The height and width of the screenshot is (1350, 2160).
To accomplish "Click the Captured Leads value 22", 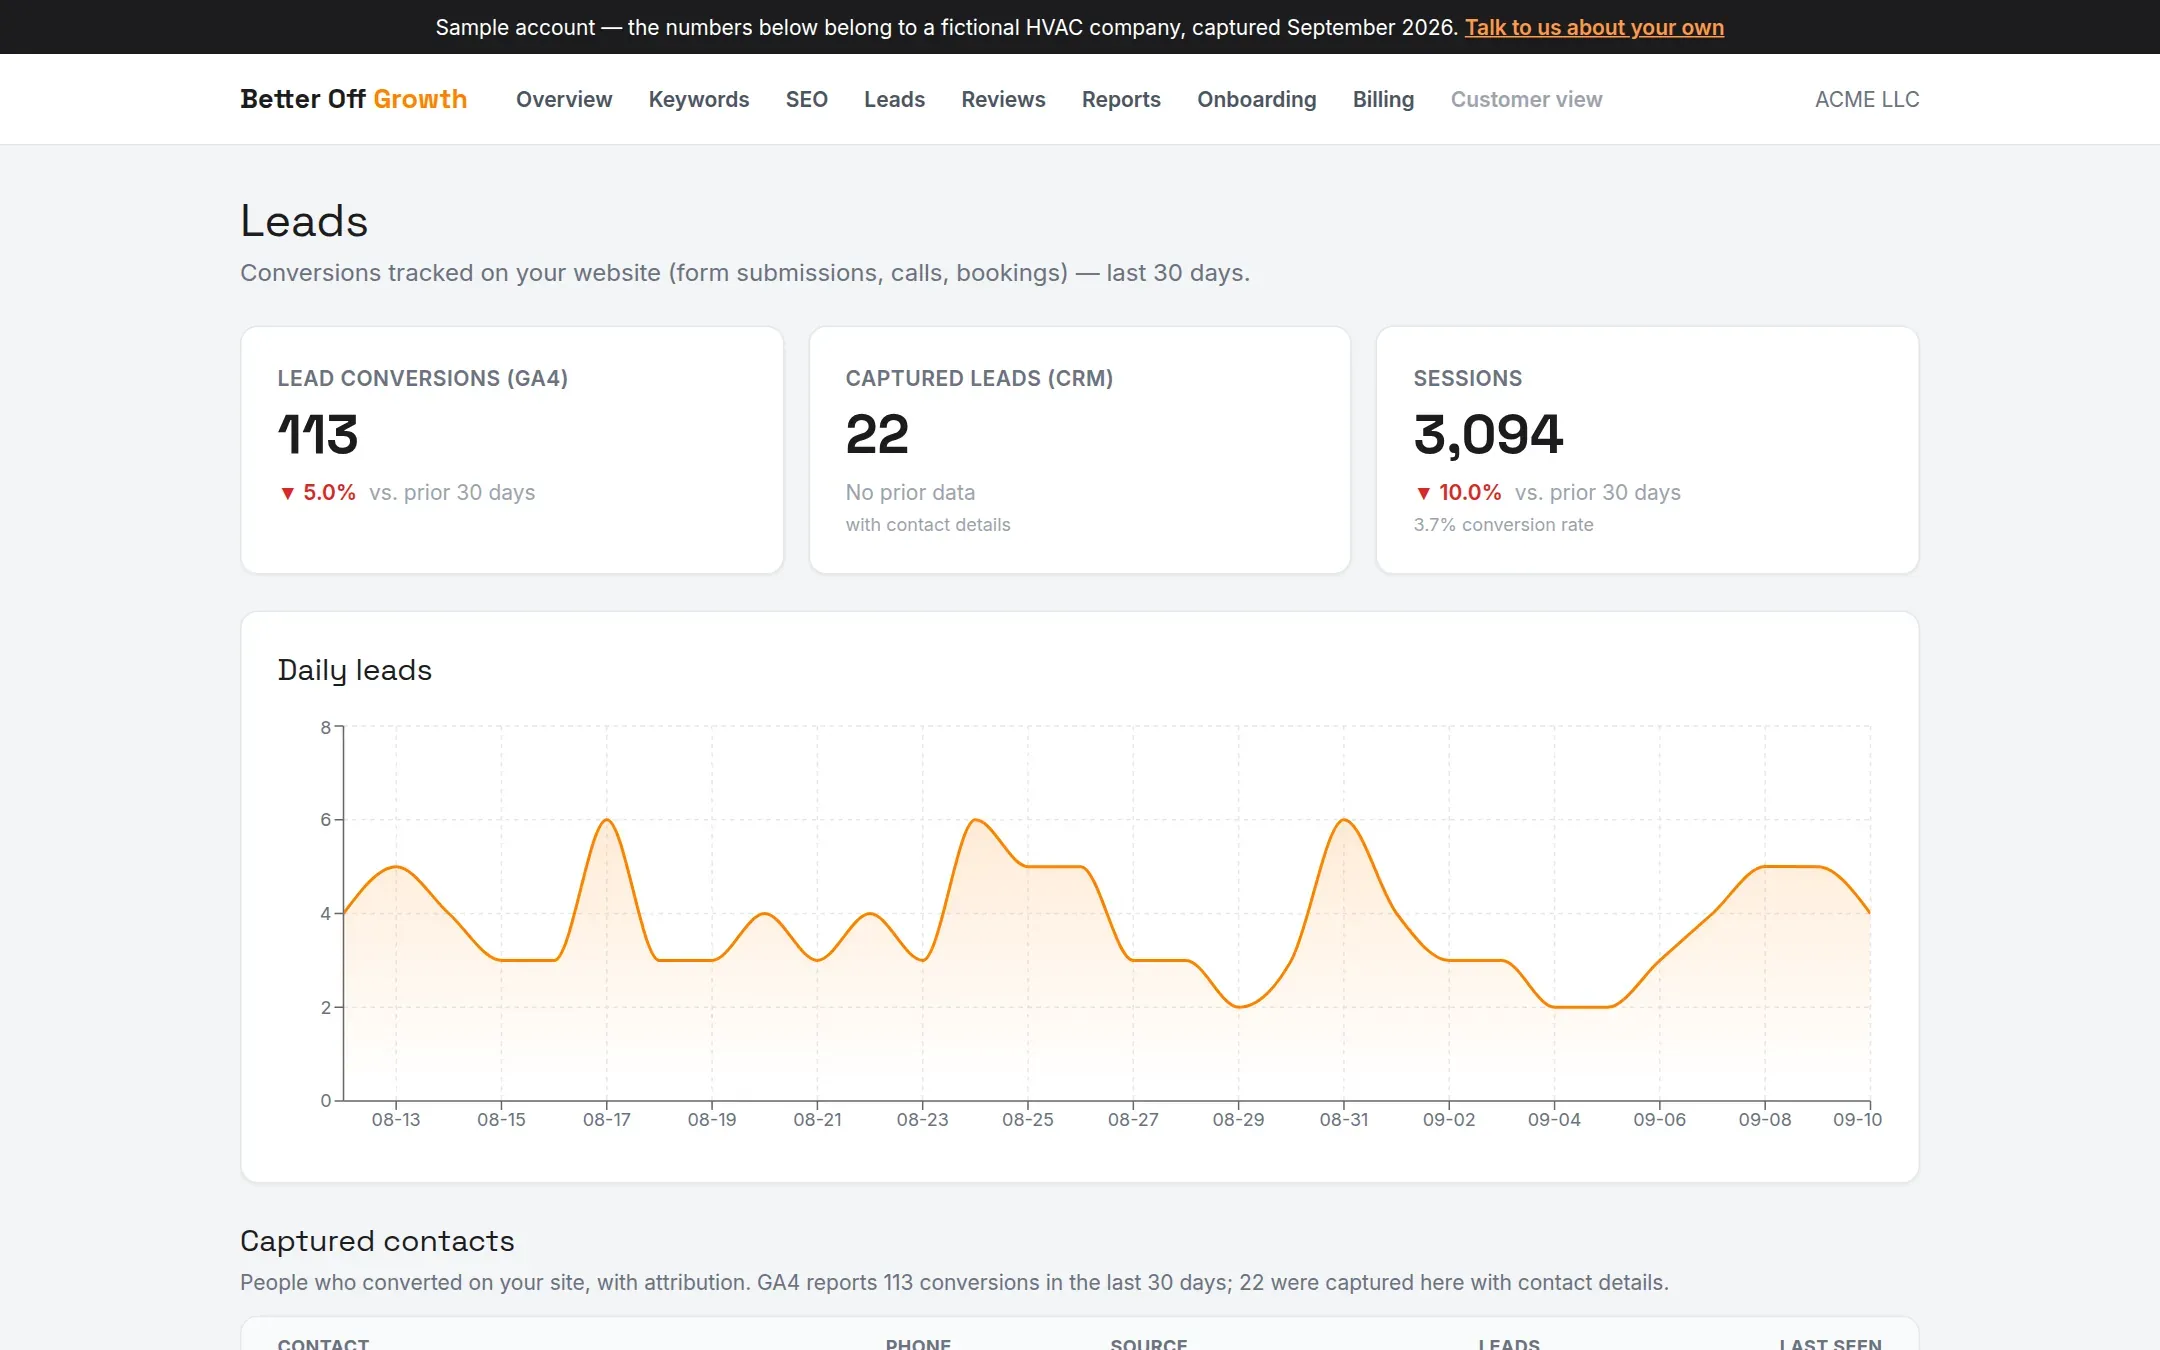I will click(x=877, y=434).
